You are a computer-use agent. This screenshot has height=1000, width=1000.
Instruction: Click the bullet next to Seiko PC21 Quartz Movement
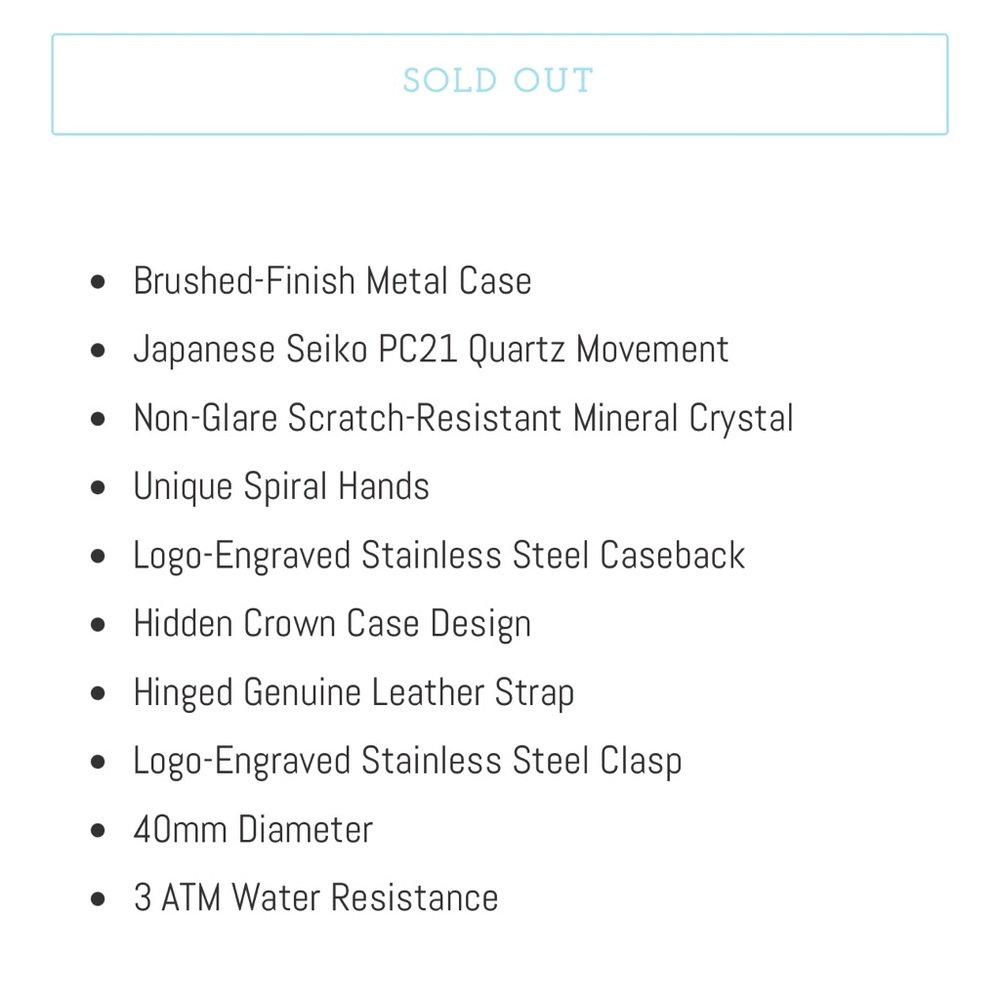[x=97, y=351]
